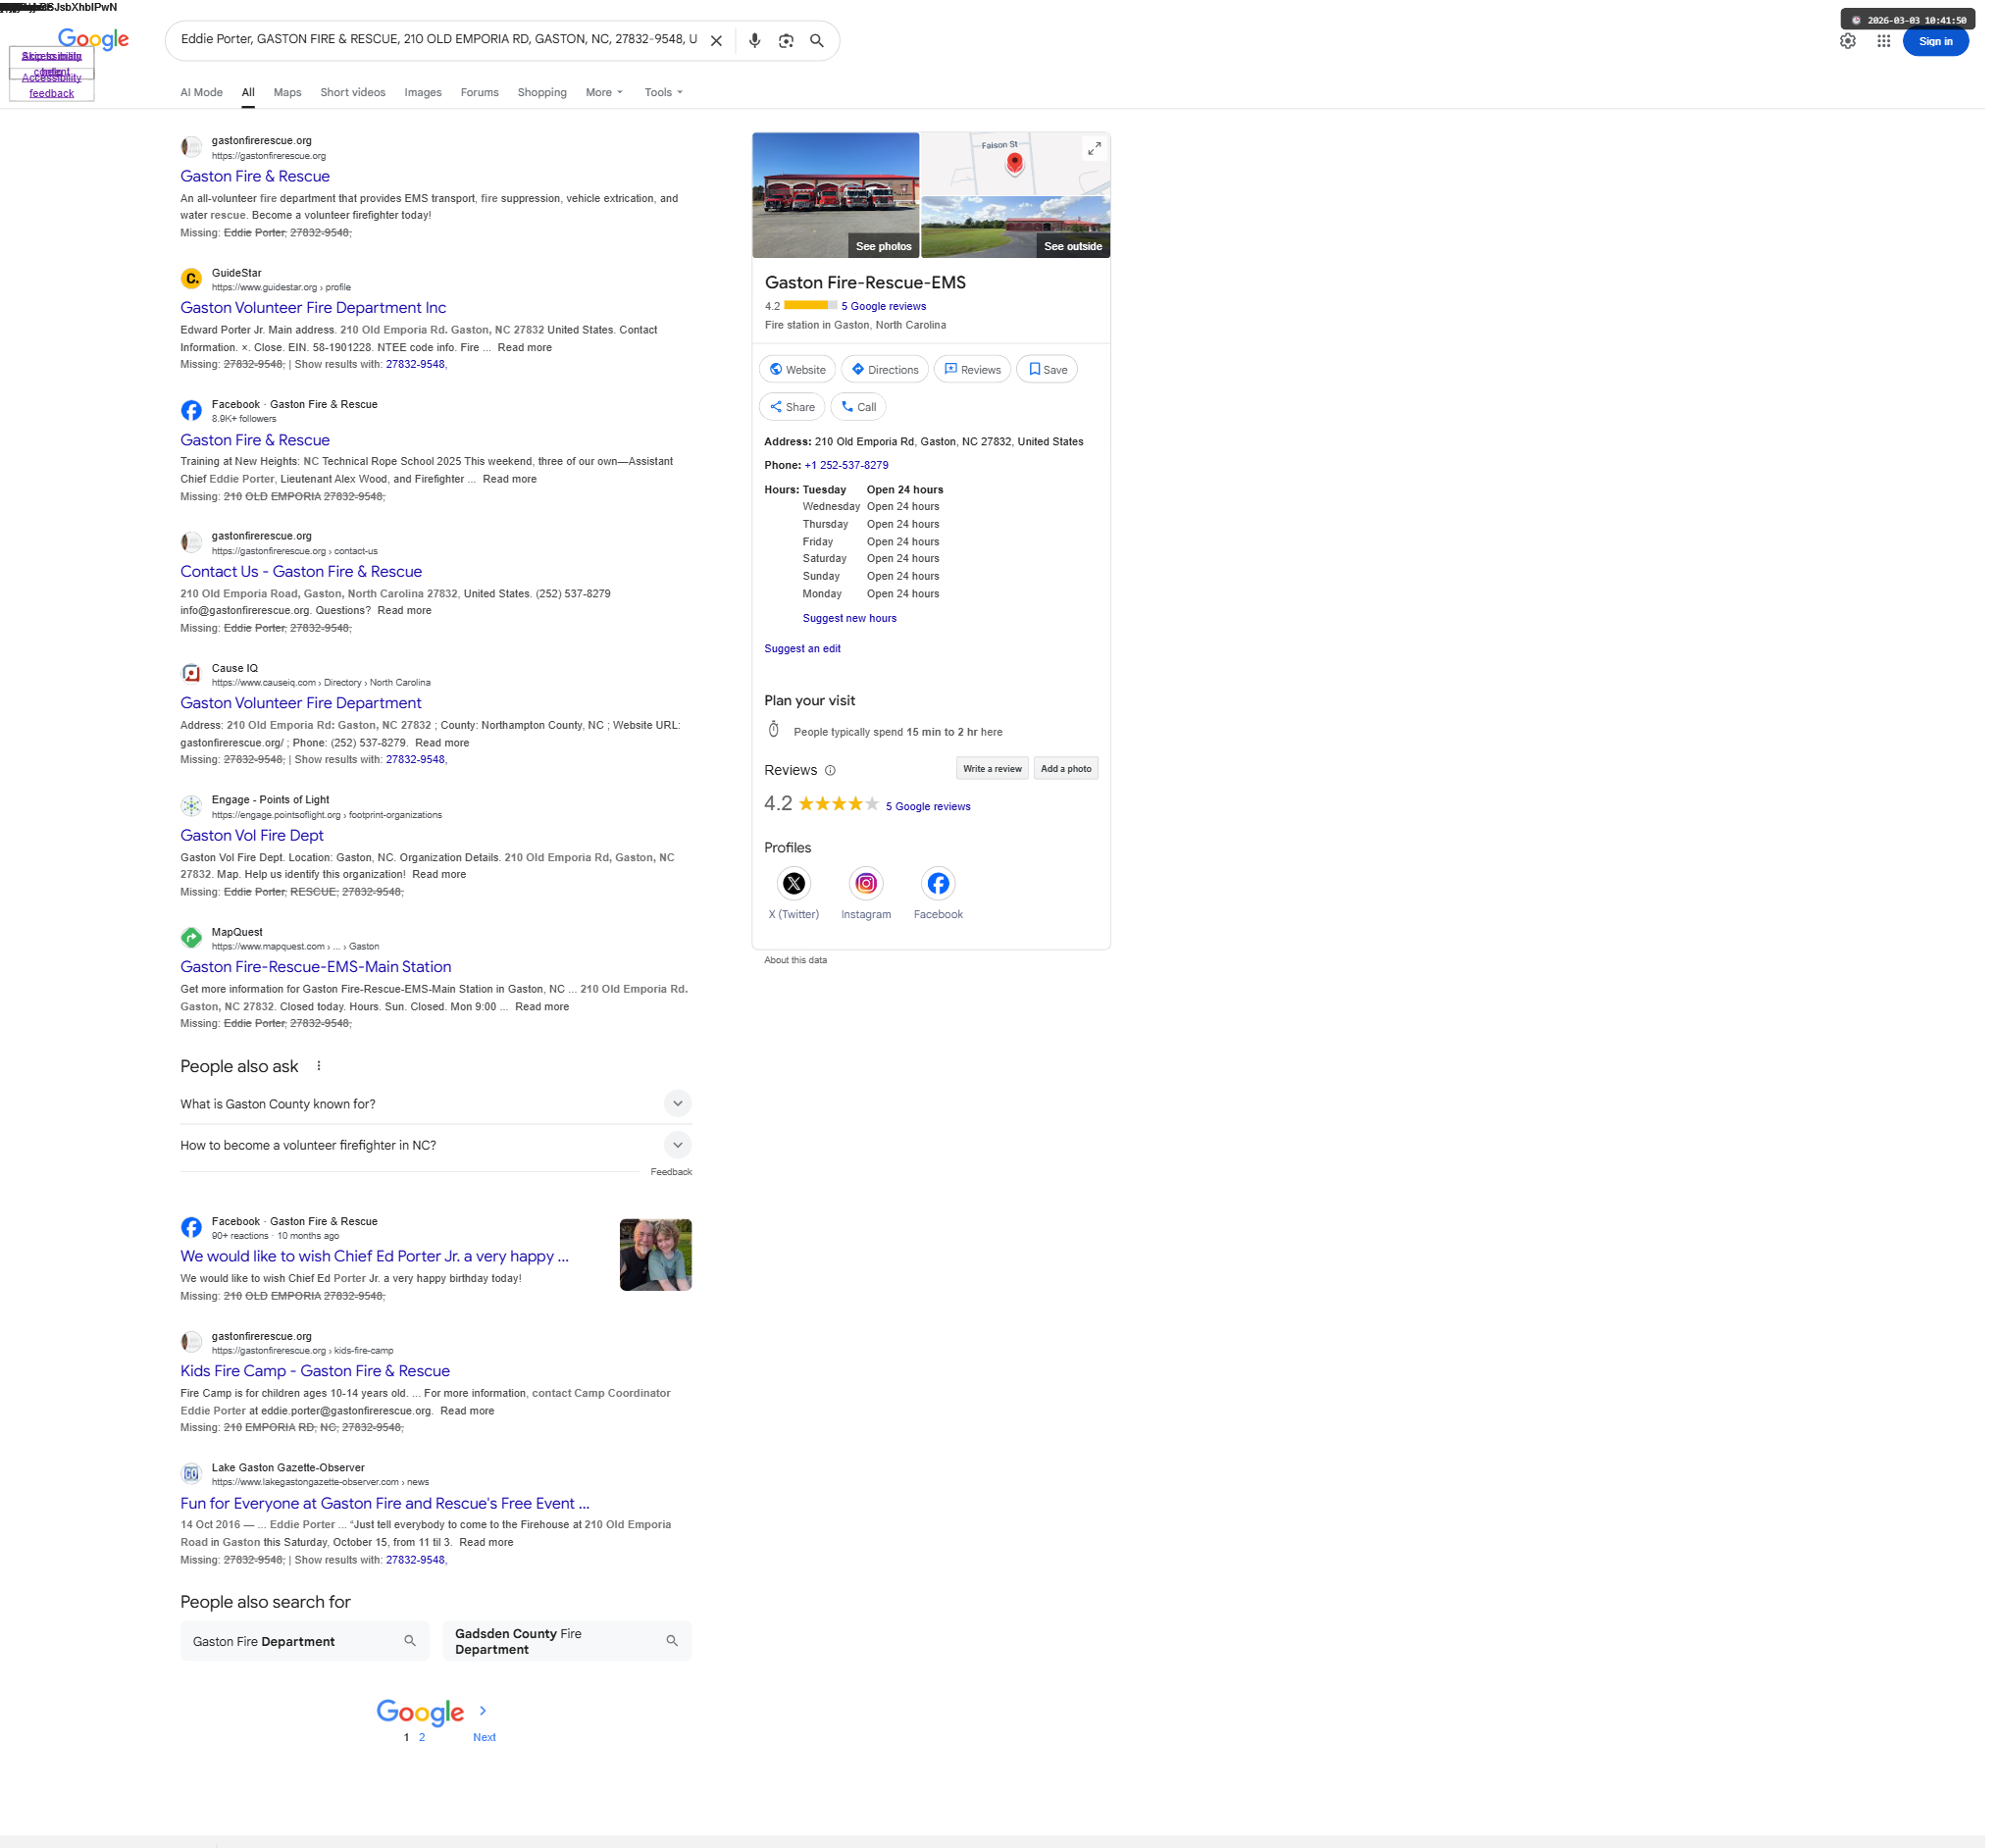Image resolution: width=1997 pixels, height=1848 pixels.
Task: Click the favicon on the Kids Fire Camp result
Action: point(191,1342)
